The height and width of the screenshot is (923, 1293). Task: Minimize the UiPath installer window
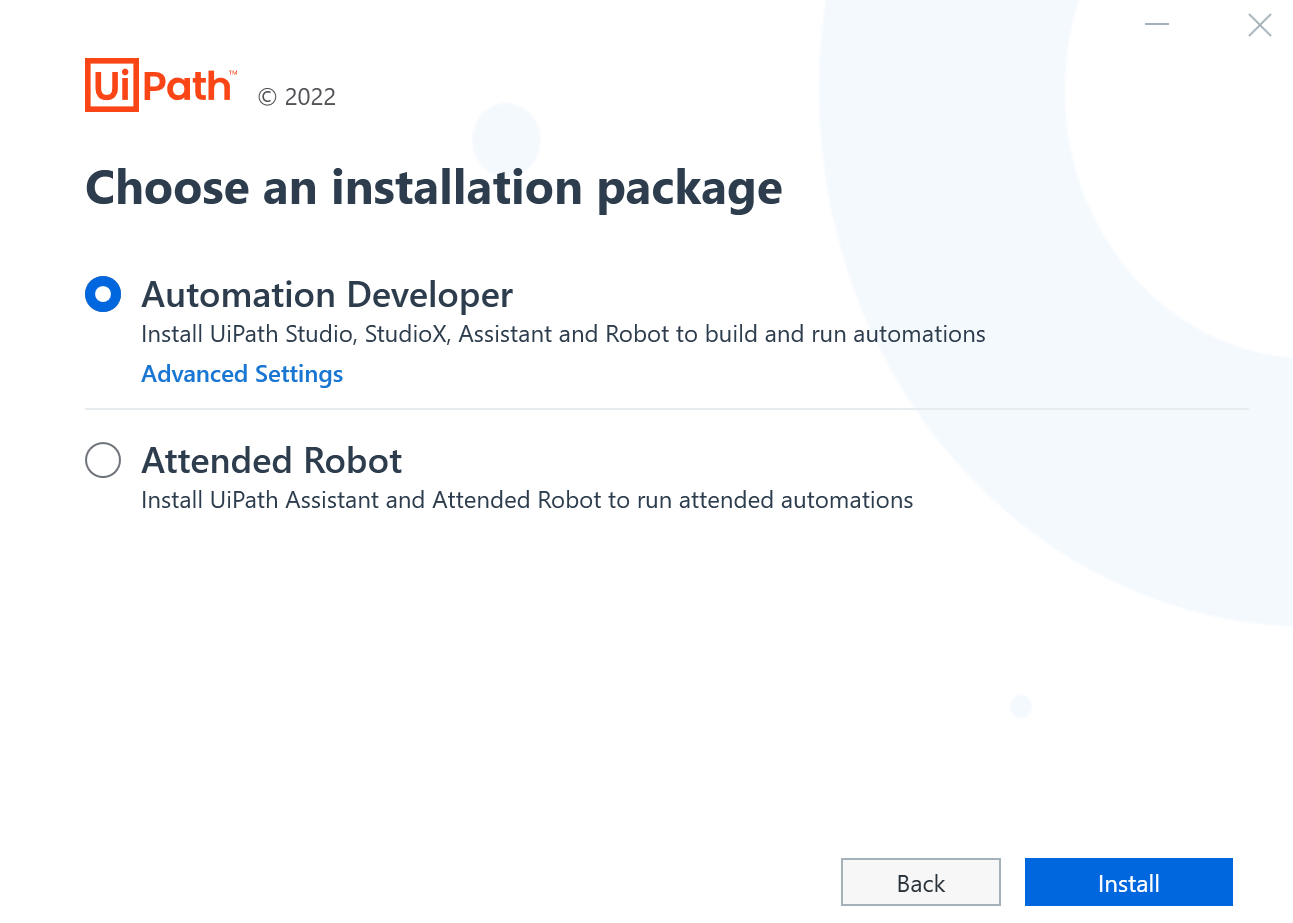[1157, 24]
